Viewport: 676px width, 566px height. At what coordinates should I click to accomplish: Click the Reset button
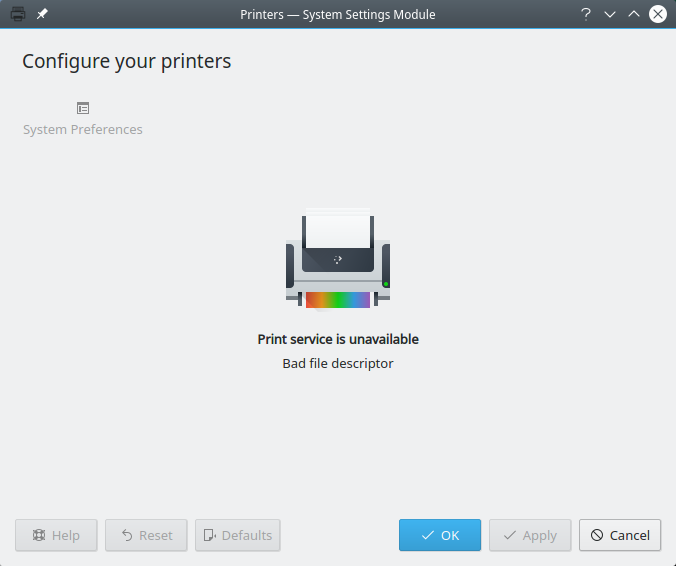click(146, 535)
